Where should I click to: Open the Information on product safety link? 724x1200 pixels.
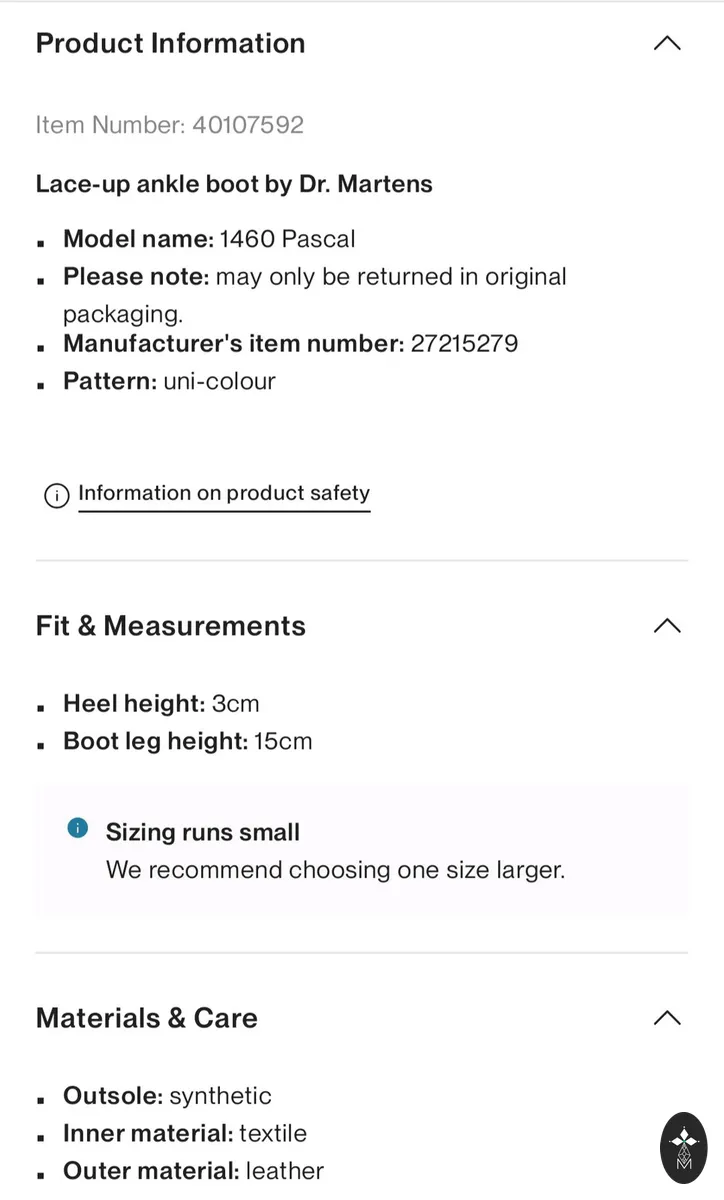[x=224, y=493]
